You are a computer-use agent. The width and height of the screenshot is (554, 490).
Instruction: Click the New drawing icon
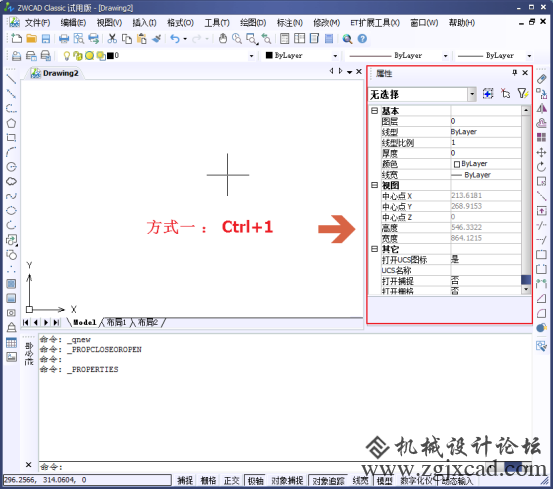pyautogui.click(x=16, y=39)
